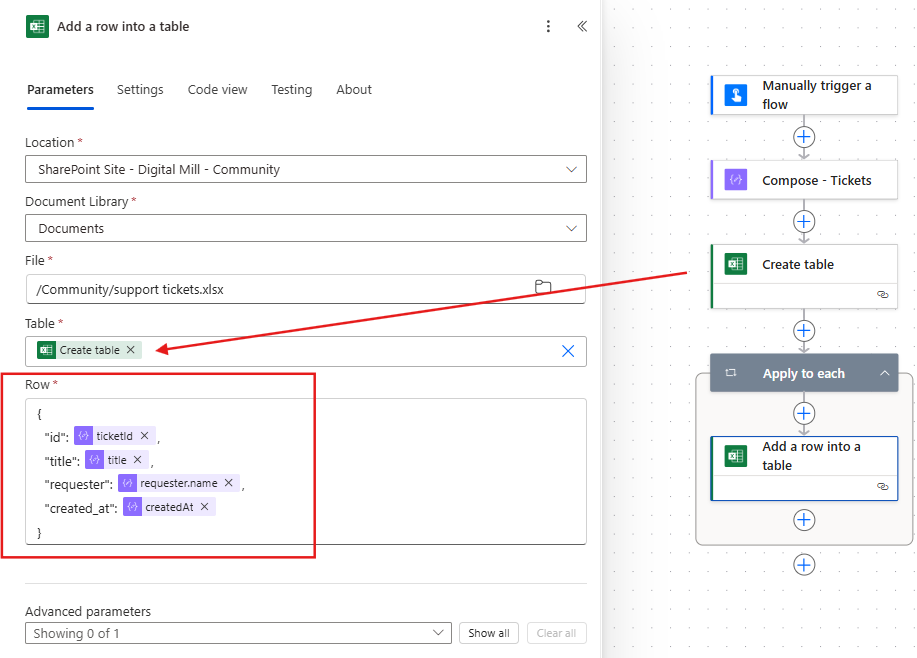This screenshot has height=658, width=917.
Task: Collapse the action panel with double chevron
Action: coord(582,26)
